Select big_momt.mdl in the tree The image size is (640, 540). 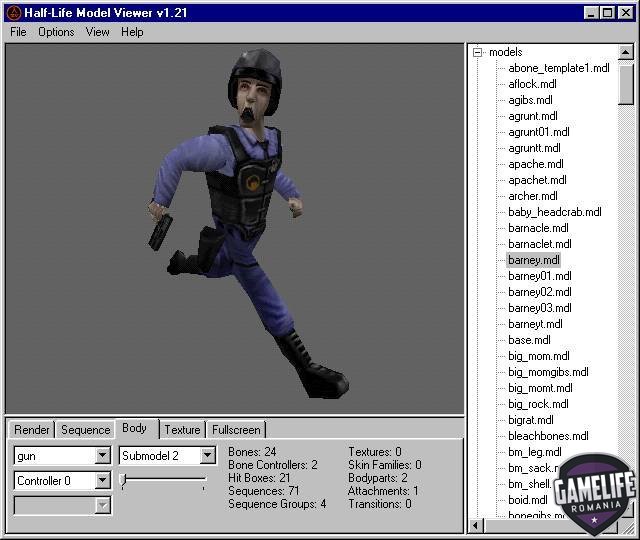tap(540, 388)
